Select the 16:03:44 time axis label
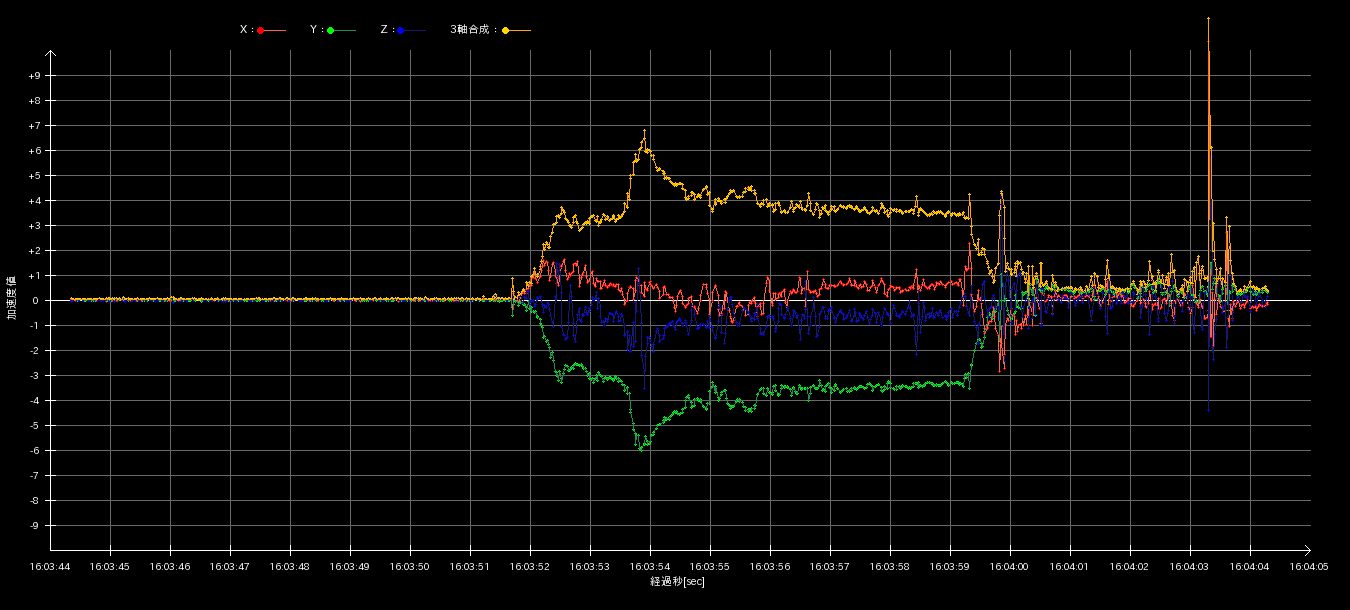The height and width of the screenshot is (610, 1350). (50, 566)
